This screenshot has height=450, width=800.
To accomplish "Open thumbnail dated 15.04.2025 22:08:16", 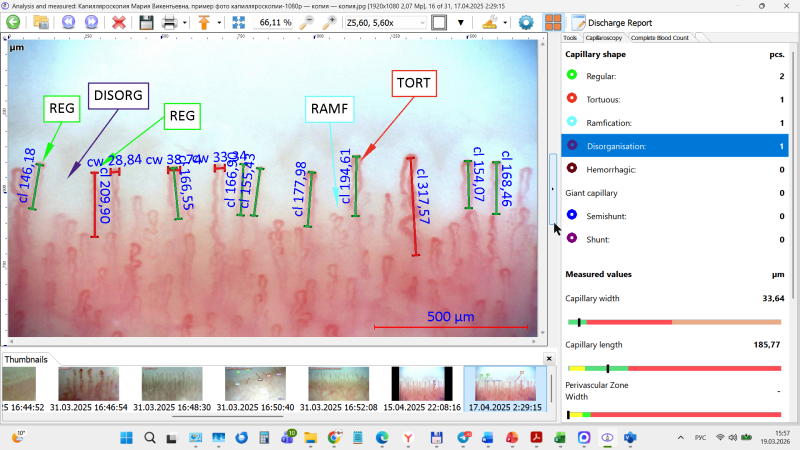I will 422,389.
